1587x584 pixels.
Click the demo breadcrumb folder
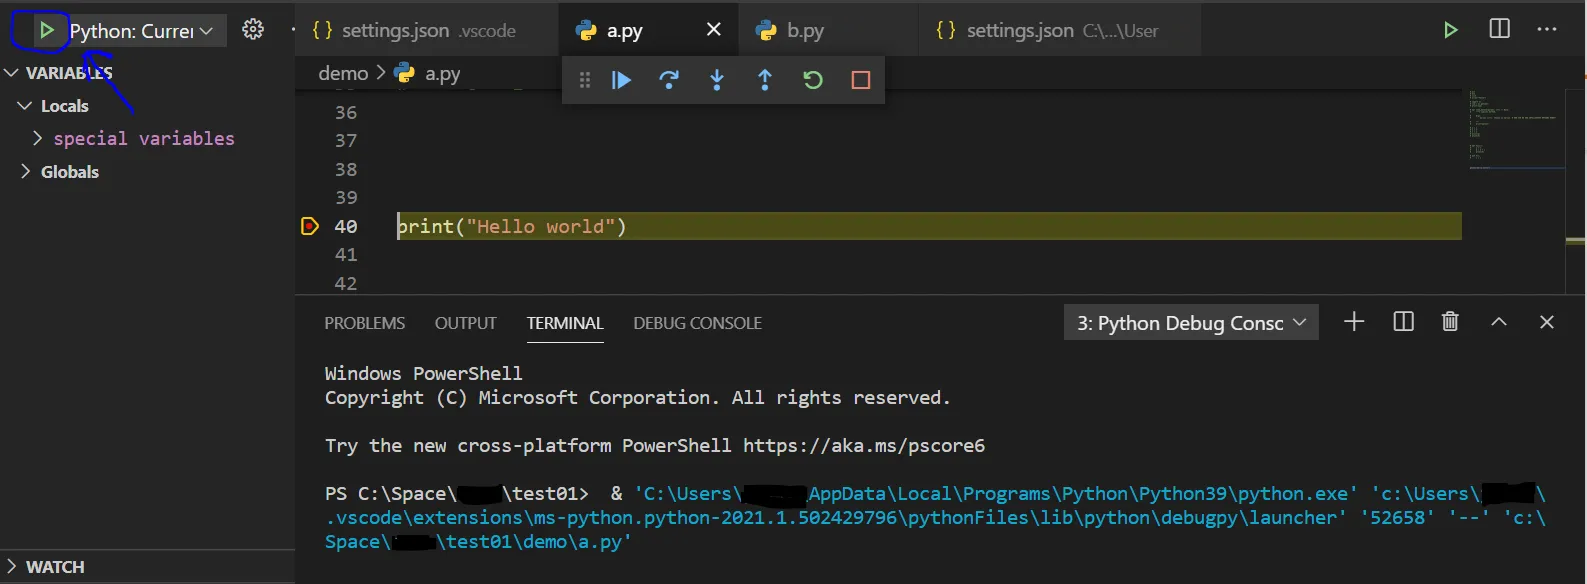(343, 73)
